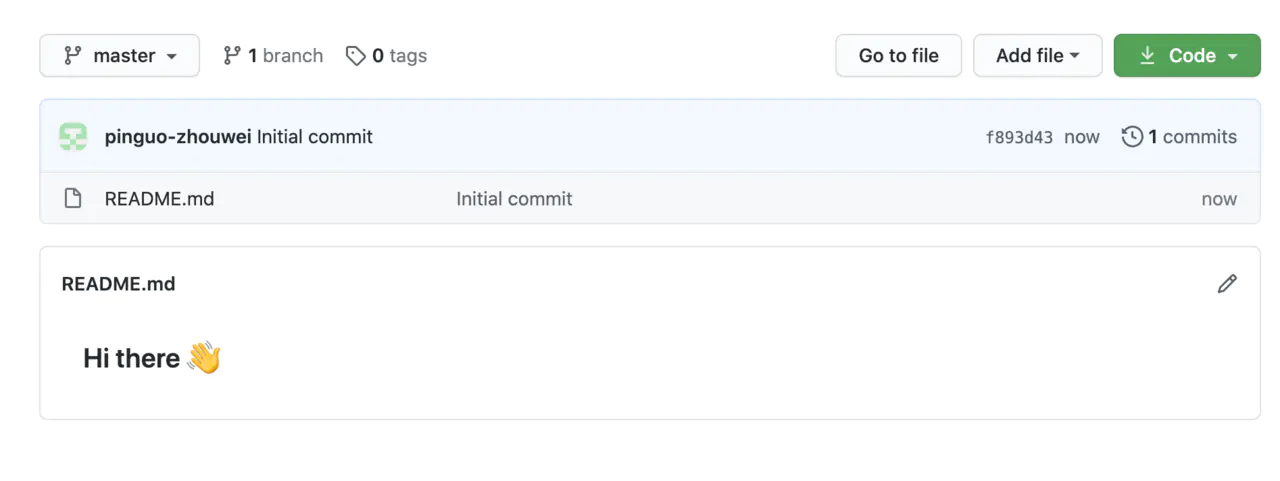Click the download icon in Code button
This screenshot has height=481, width=1280.
point(1147,56)
